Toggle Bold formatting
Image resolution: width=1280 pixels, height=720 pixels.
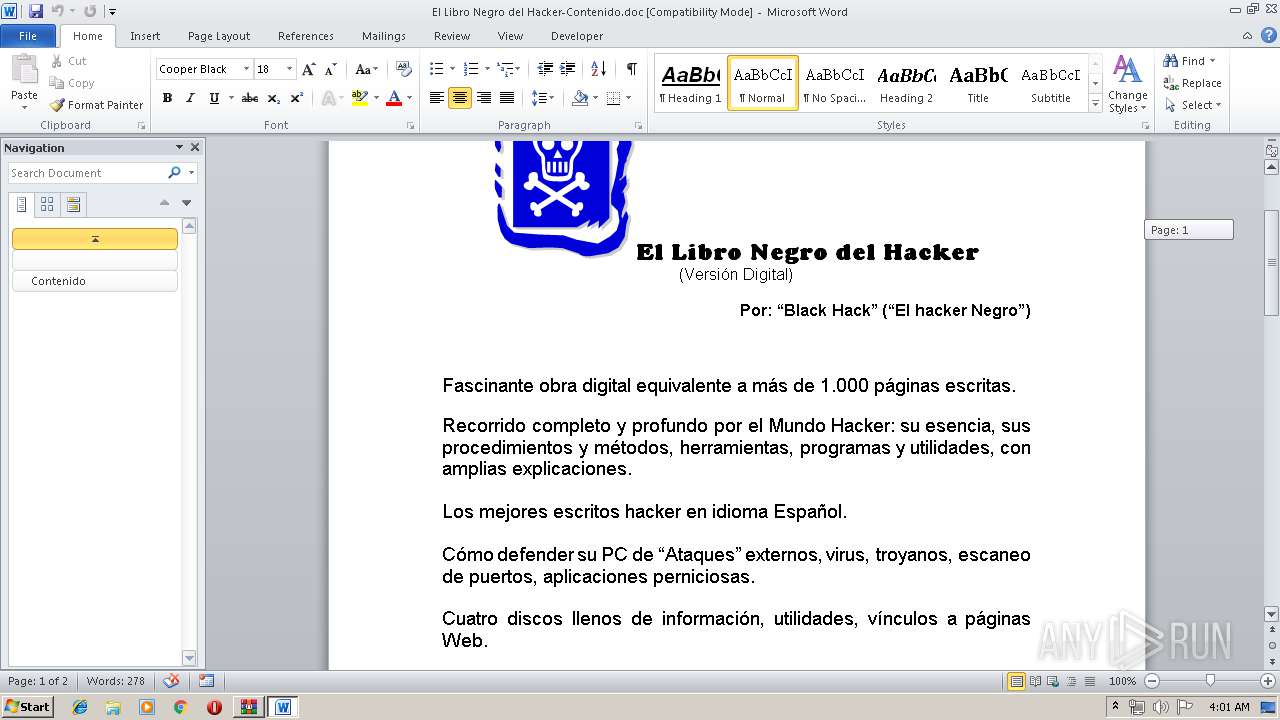pos(167,98)
